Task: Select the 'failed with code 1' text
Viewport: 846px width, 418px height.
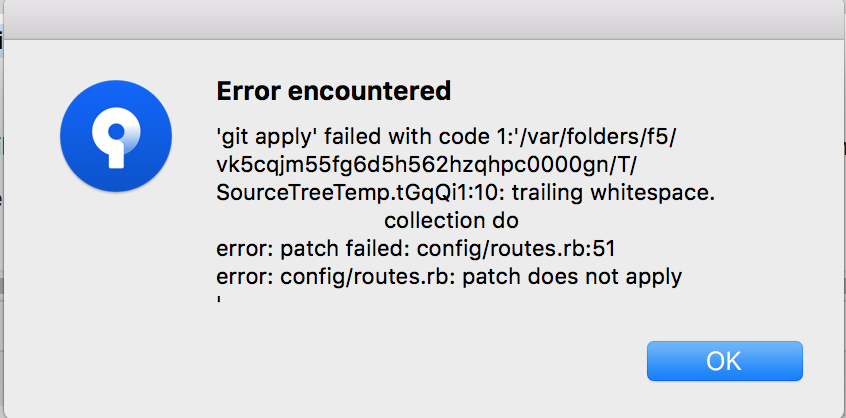Action: coord(407,138)
